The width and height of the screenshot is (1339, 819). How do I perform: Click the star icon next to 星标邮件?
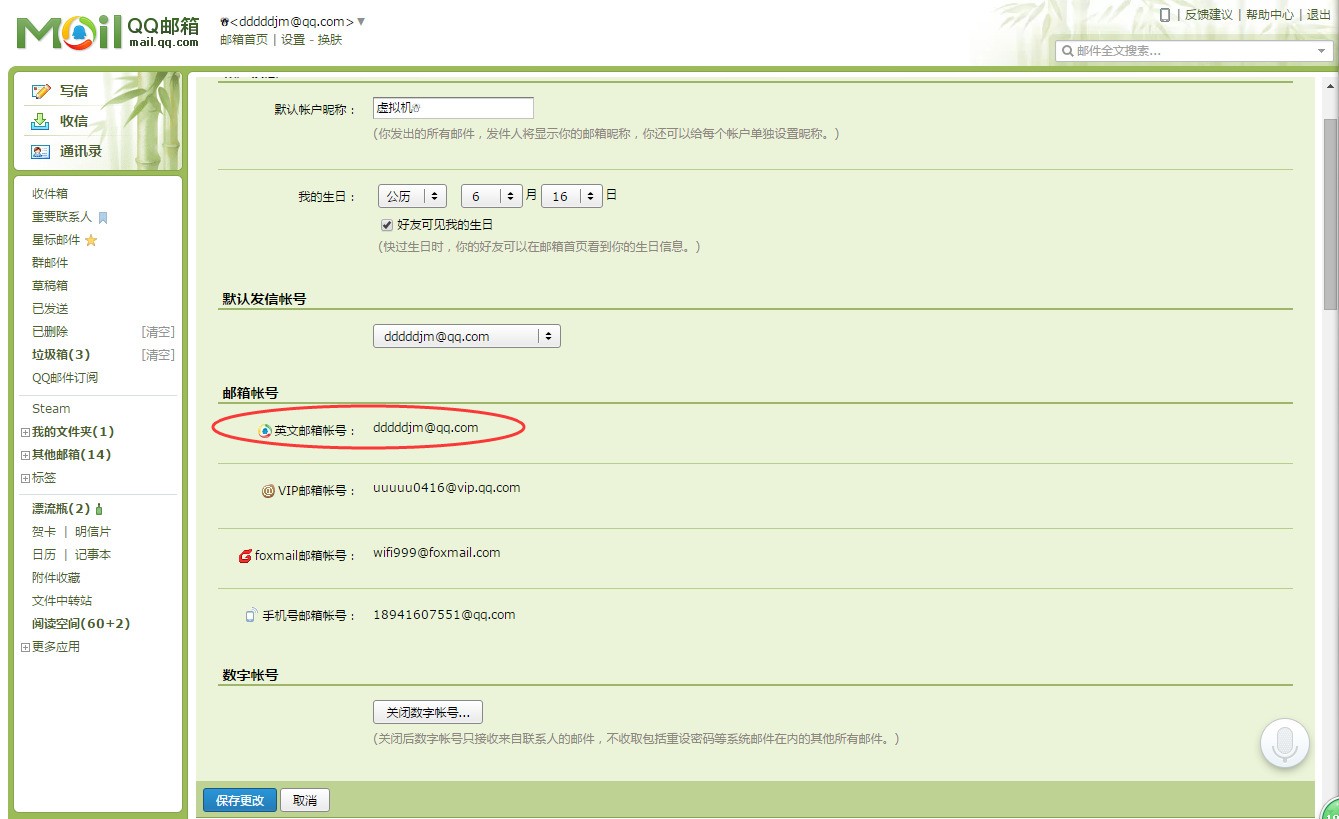click(x=89, y=240)
